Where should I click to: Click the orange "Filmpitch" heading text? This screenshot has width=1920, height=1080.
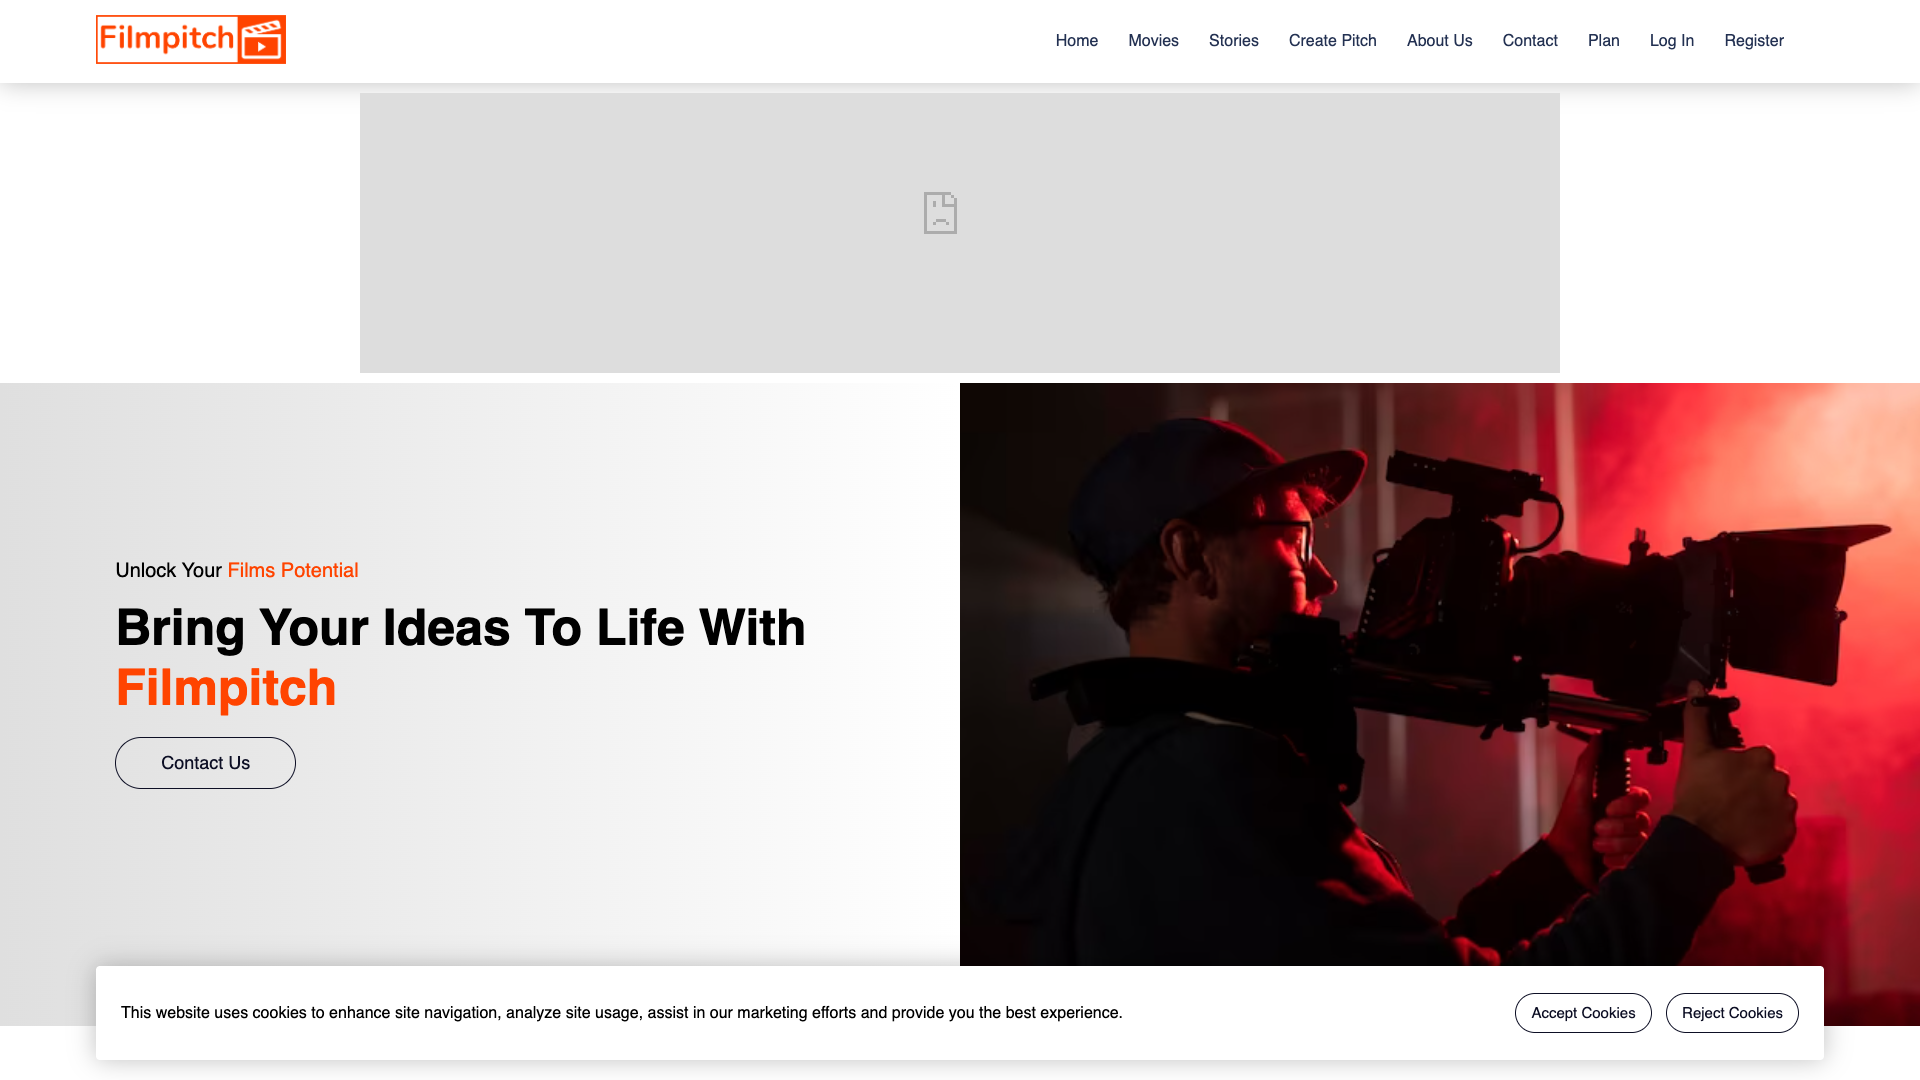tap(226, 688)
